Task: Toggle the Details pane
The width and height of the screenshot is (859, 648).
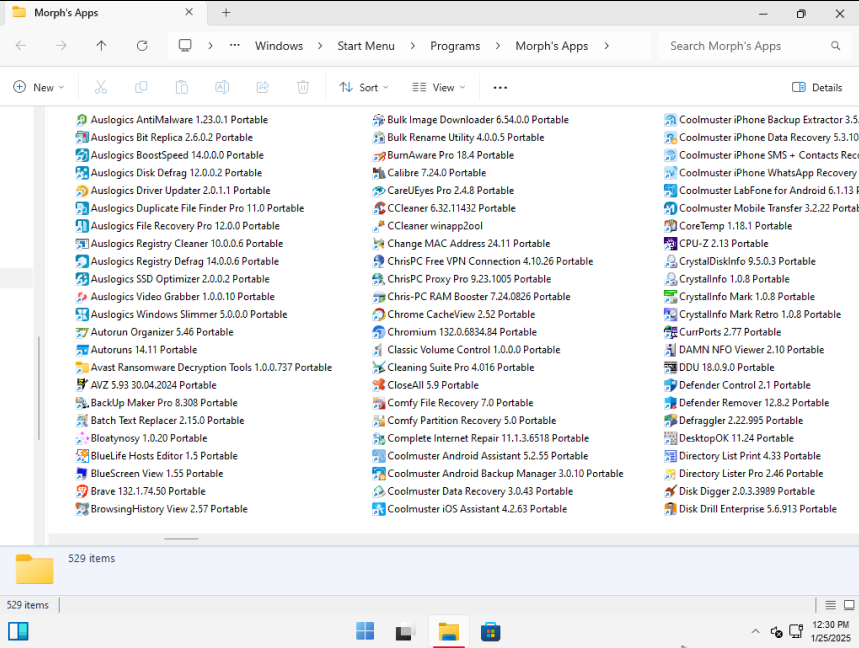Action: tap(817, 87)
